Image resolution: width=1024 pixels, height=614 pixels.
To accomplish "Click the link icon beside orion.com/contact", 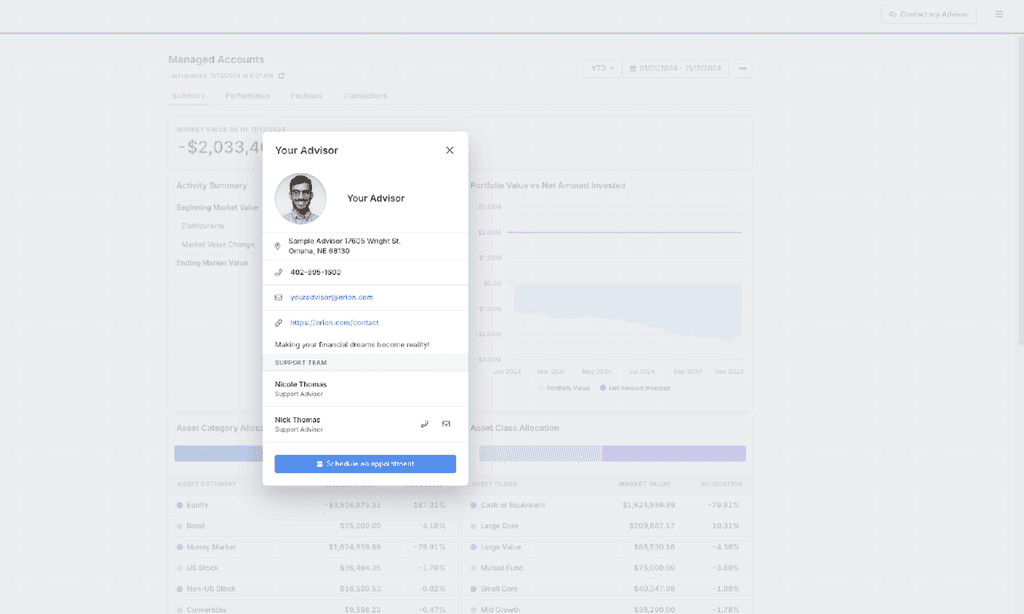I will [278, 323].
